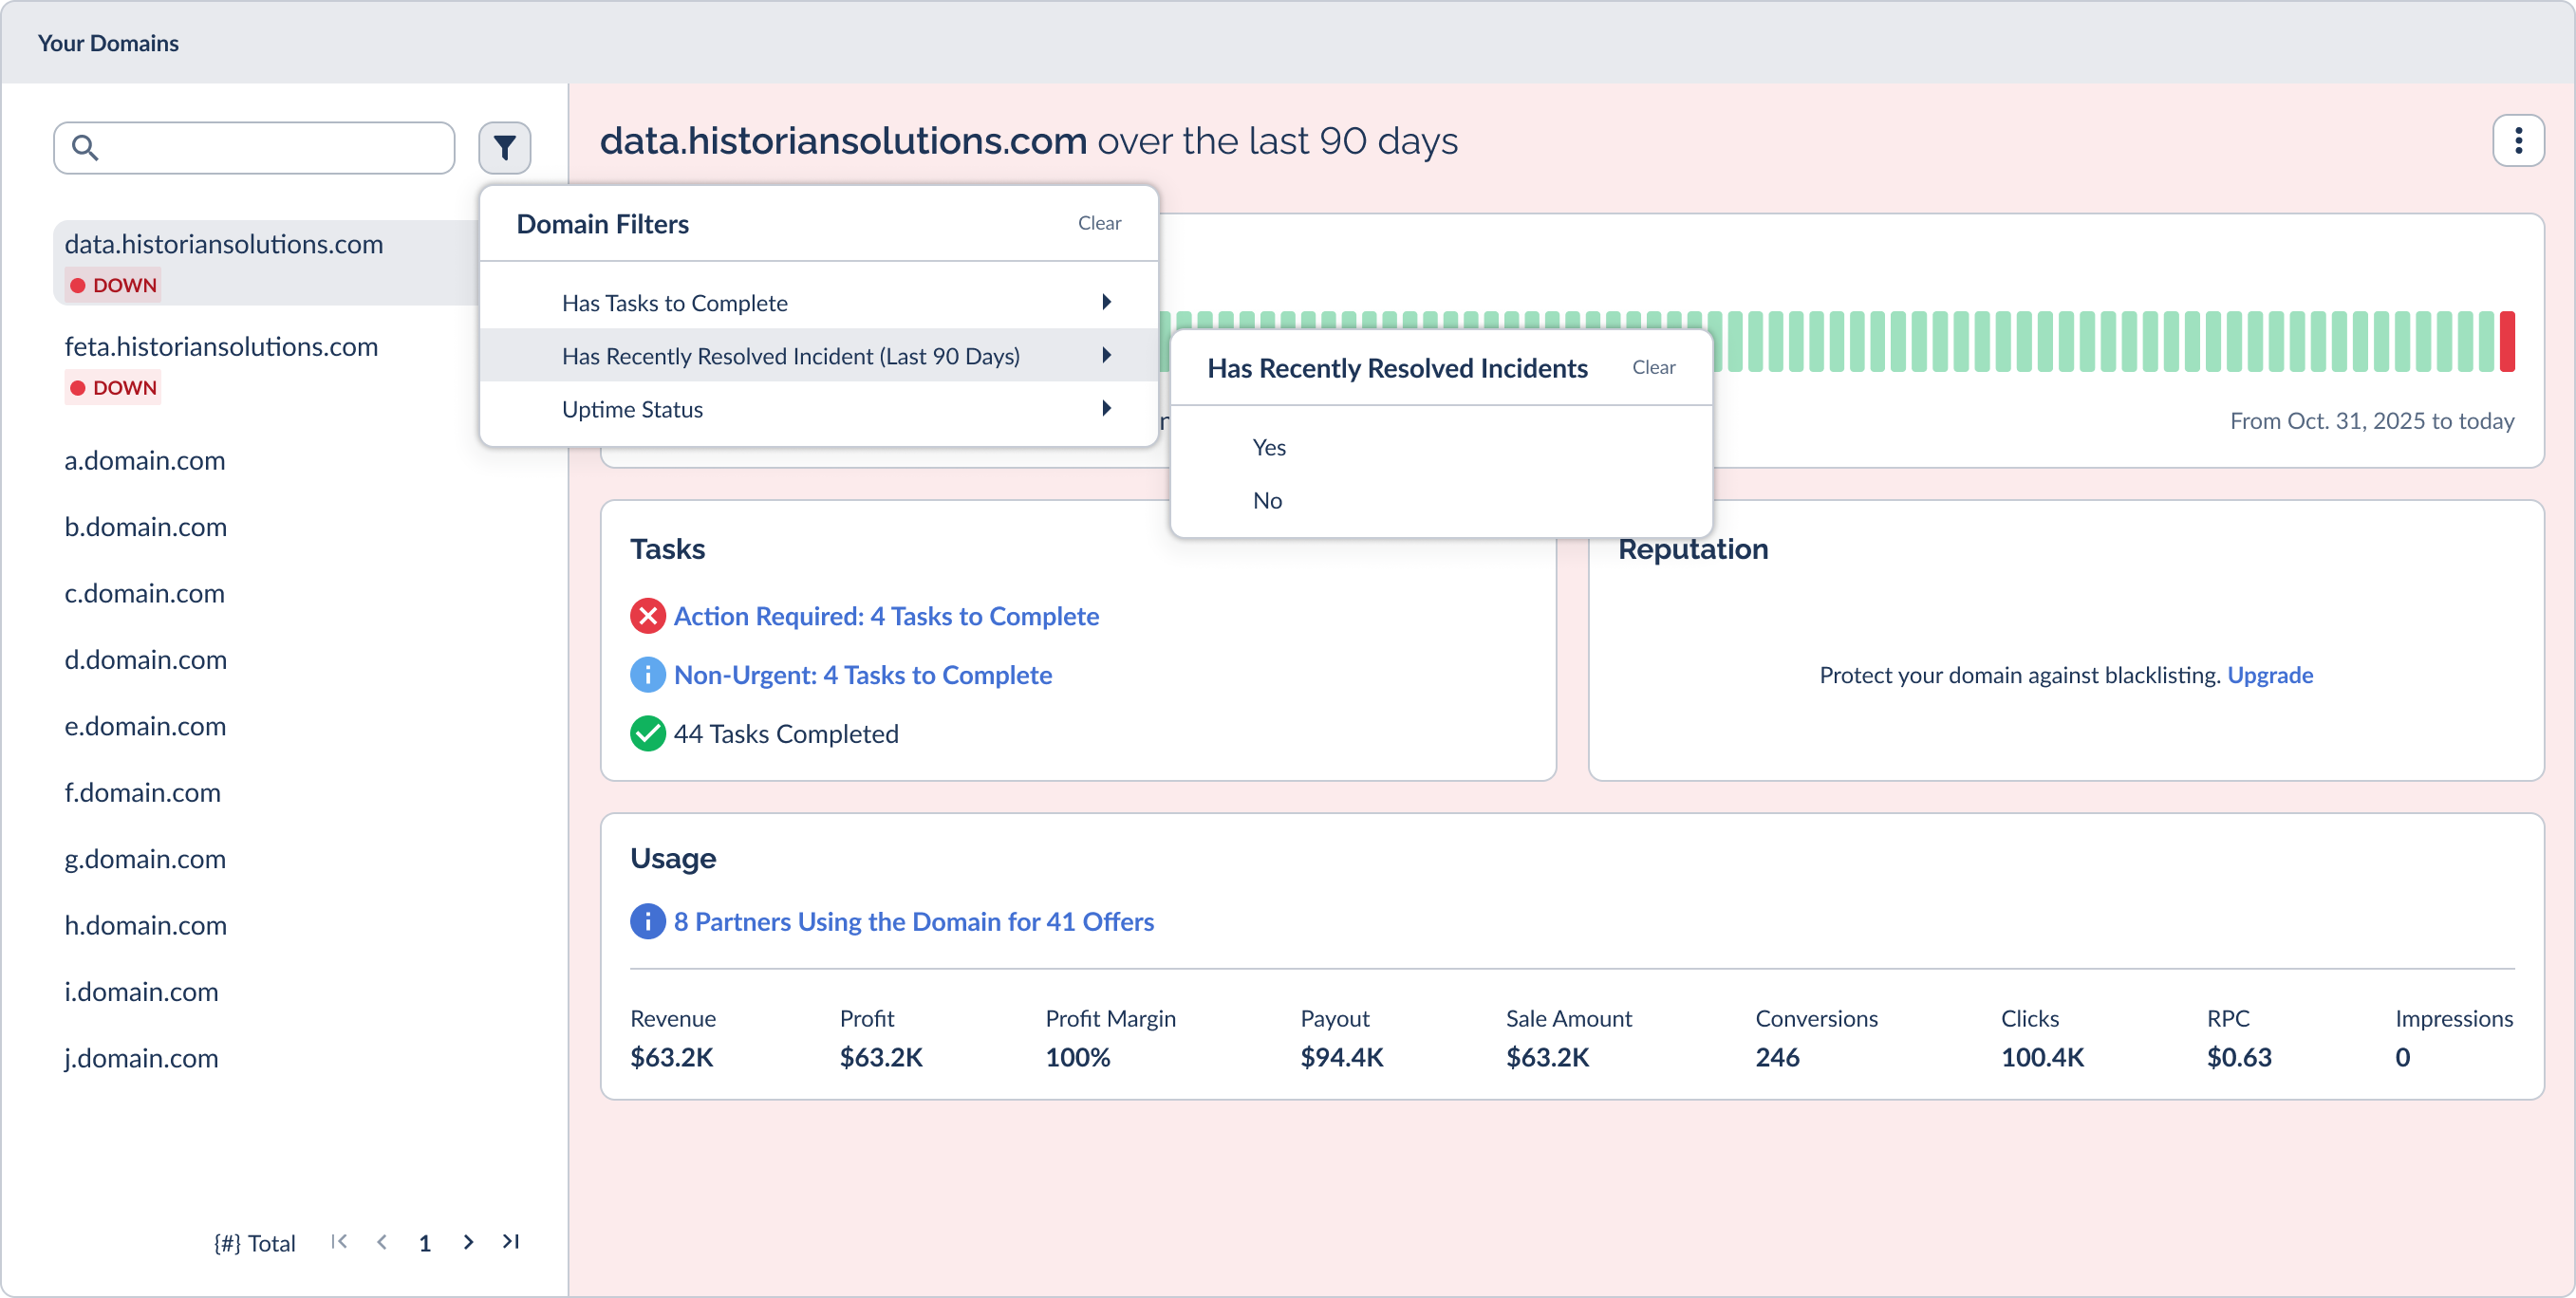Select h.domain.com

146,925
